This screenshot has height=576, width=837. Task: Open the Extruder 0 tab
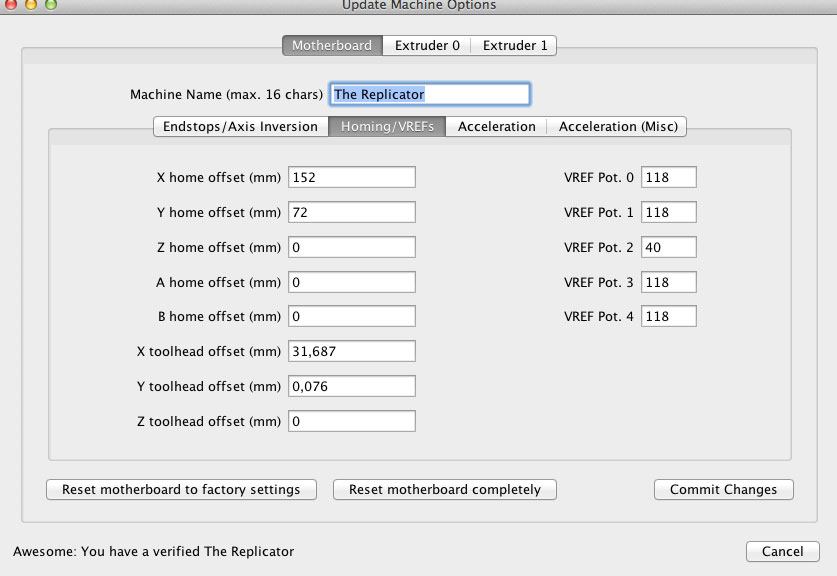click(427, 45)
